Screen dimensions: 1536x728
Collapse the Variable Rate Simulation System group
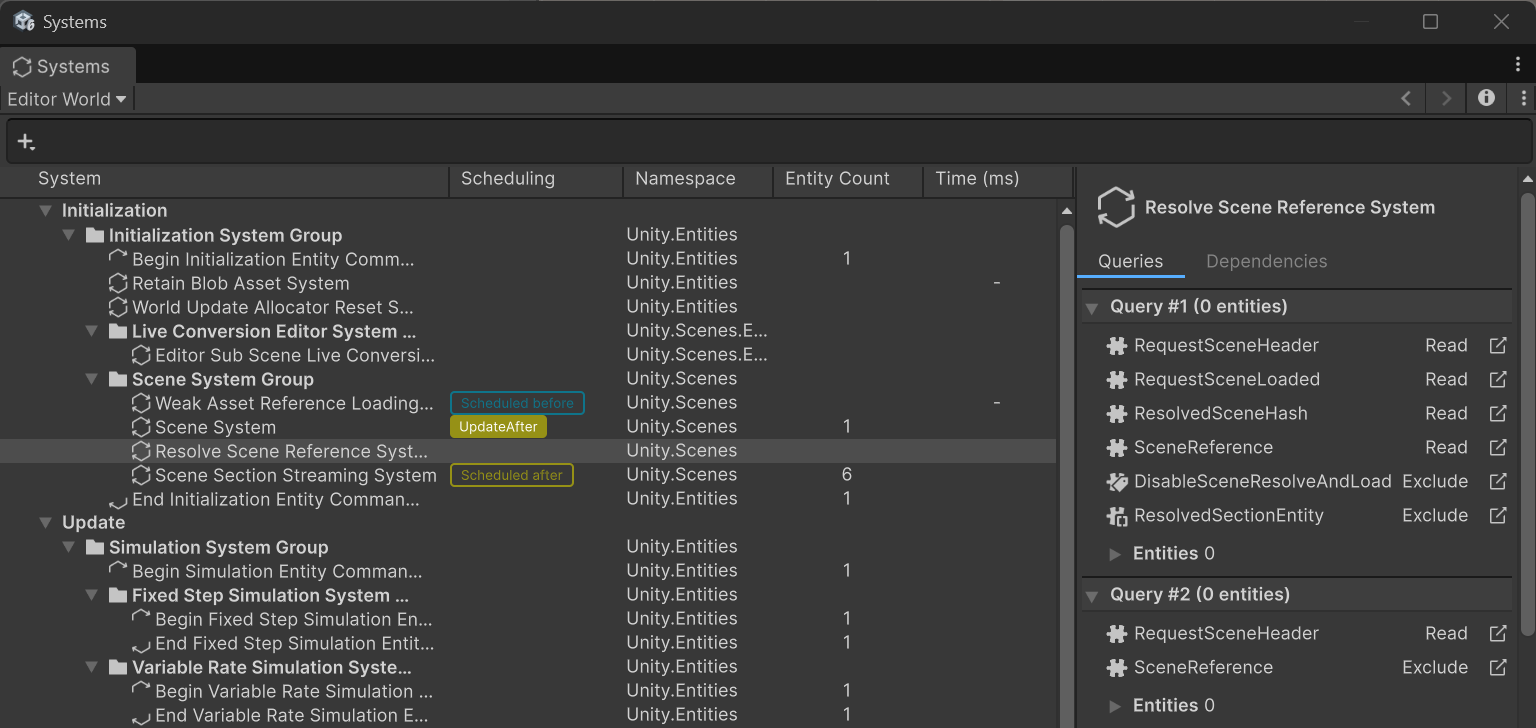click(x=92, y=667)
